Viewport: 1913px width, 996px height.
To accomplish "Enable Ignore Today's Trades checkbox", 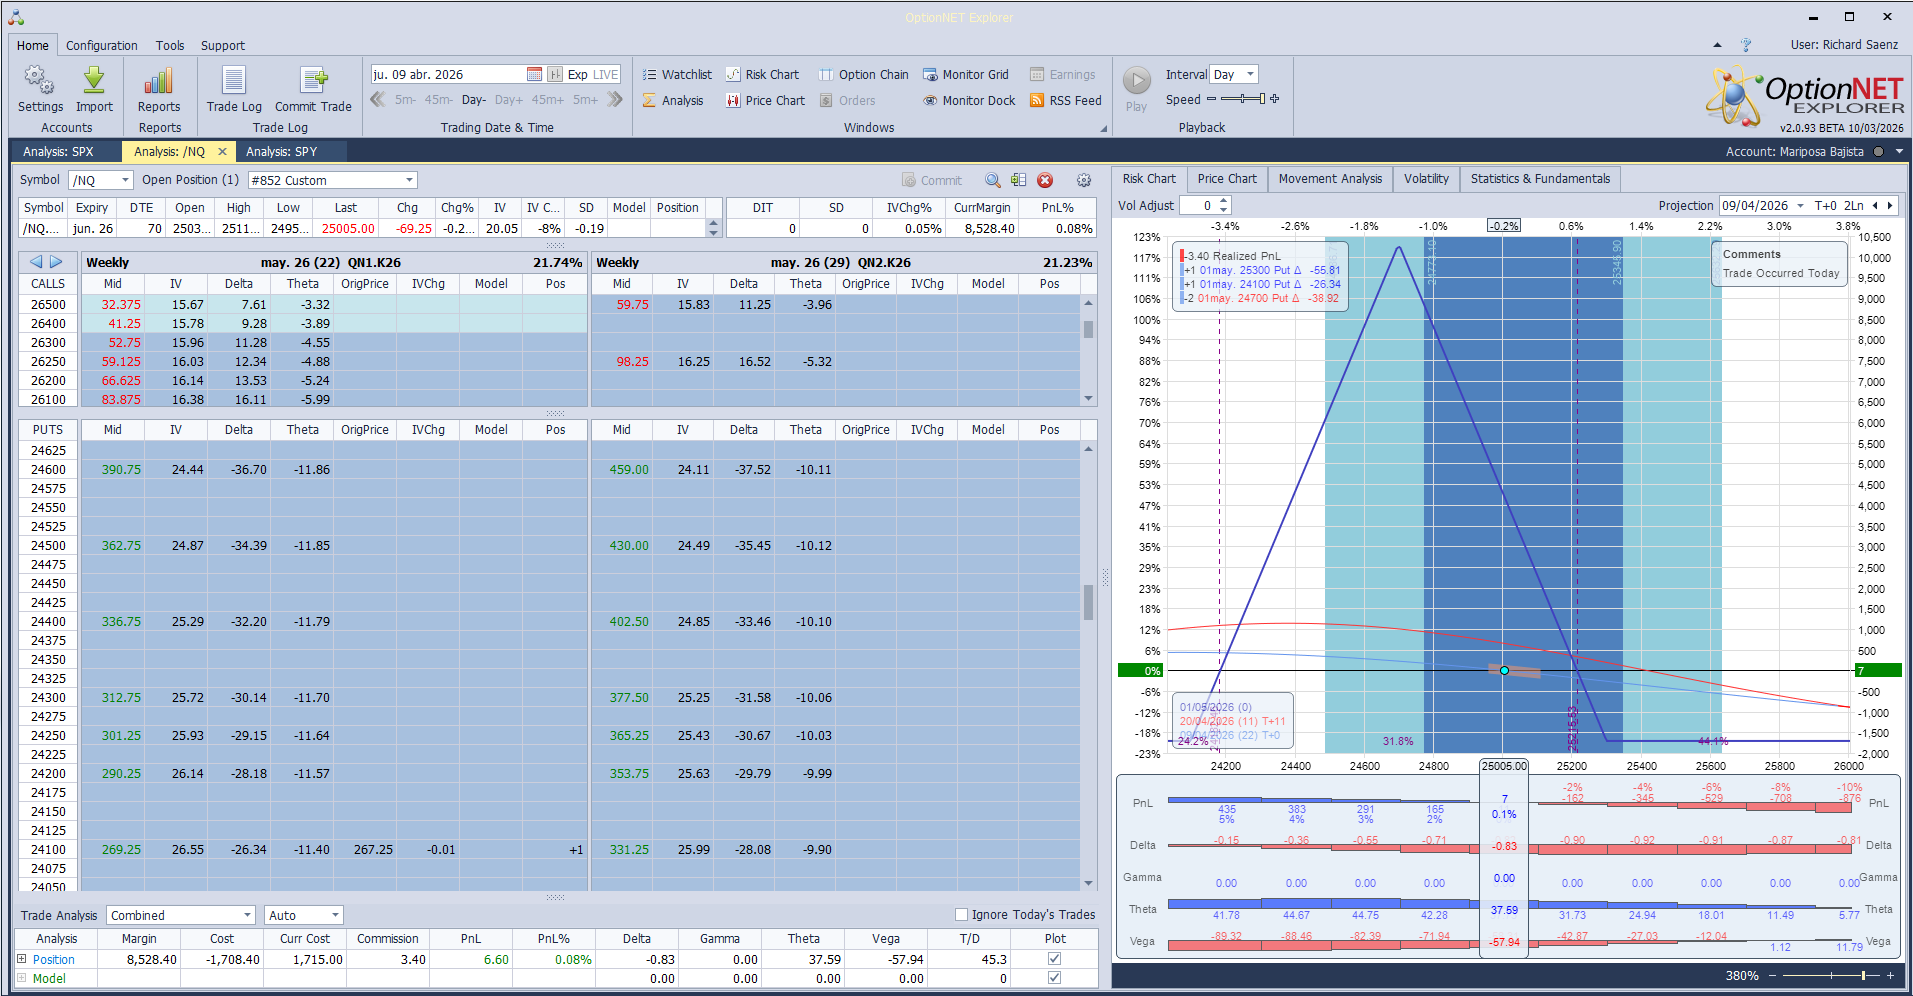I will coord(961,914).
